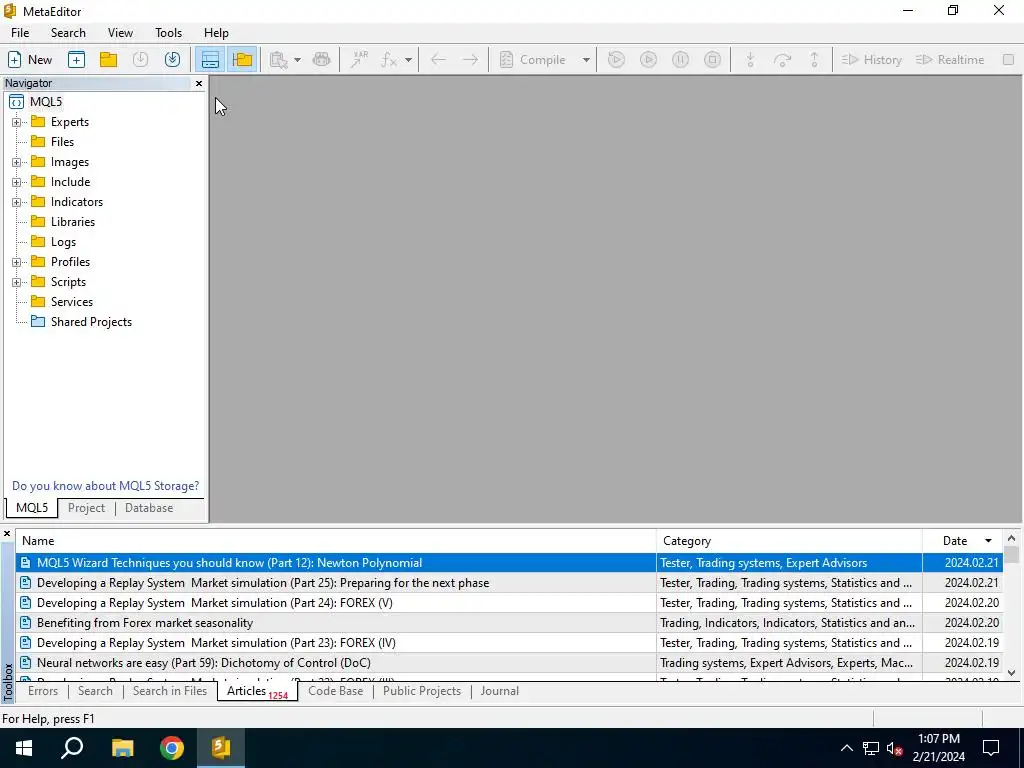Expand the Indicators folder
The image size is (1024, 768).
pos(16,202)
